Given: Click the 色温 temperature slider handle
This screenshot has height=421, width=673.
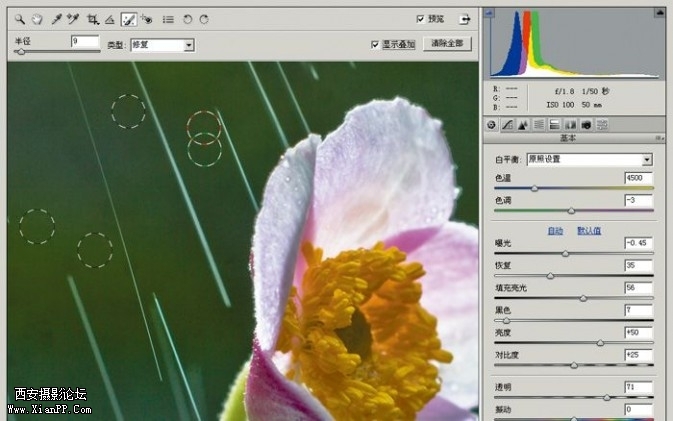Looking at the screenshot, I should coord(534,188).
